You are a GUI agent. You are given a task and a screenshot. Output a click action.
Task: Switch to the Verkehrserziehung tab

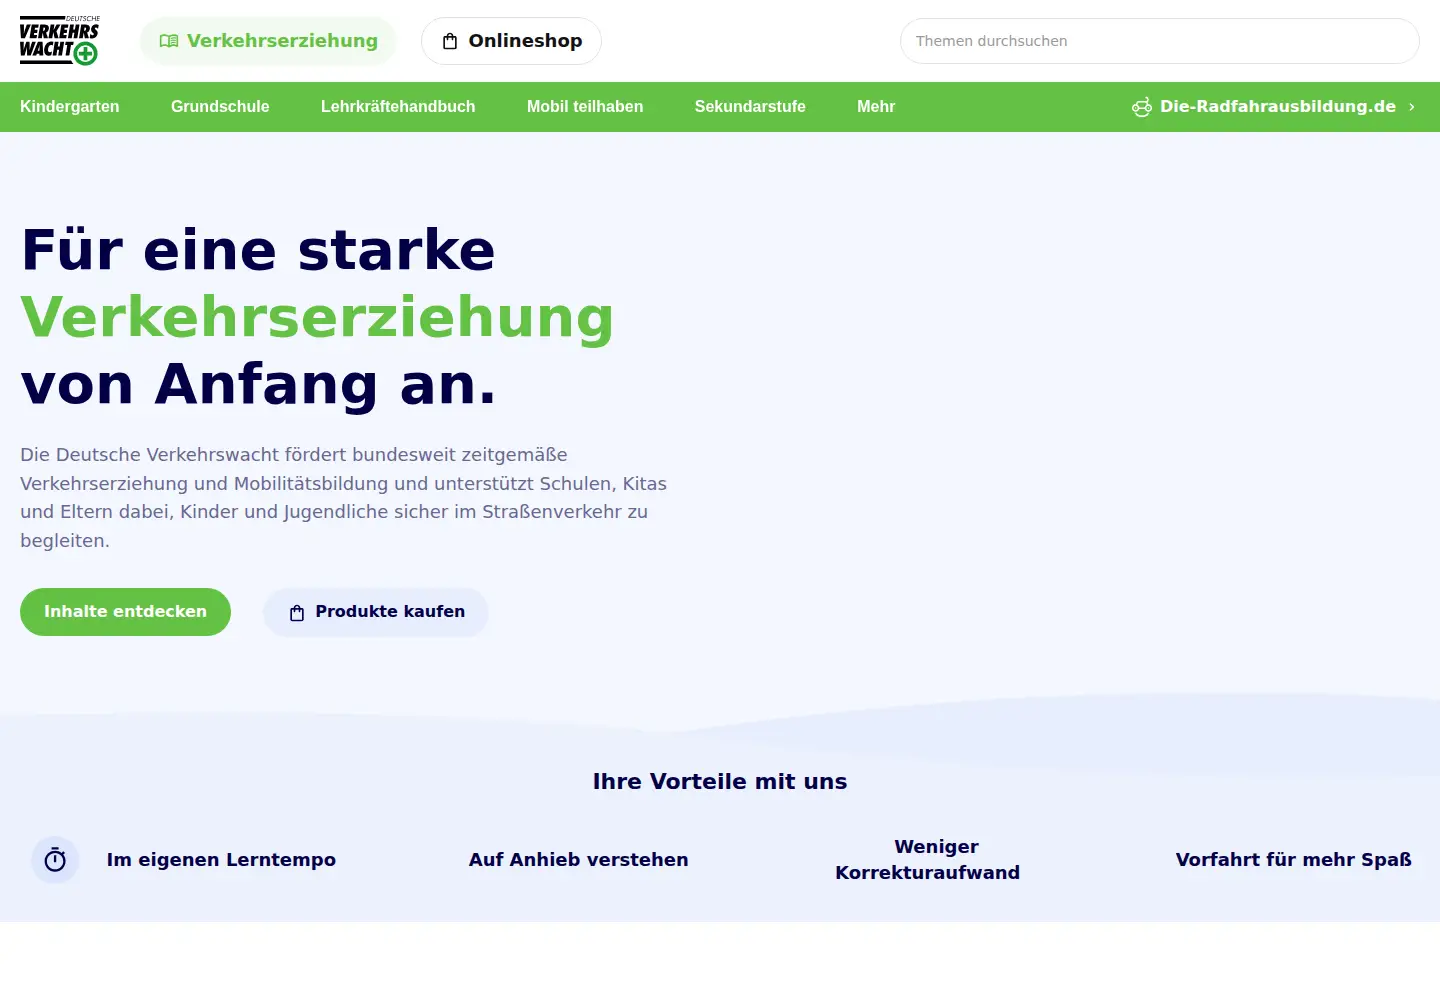click(x=268, y=41)
